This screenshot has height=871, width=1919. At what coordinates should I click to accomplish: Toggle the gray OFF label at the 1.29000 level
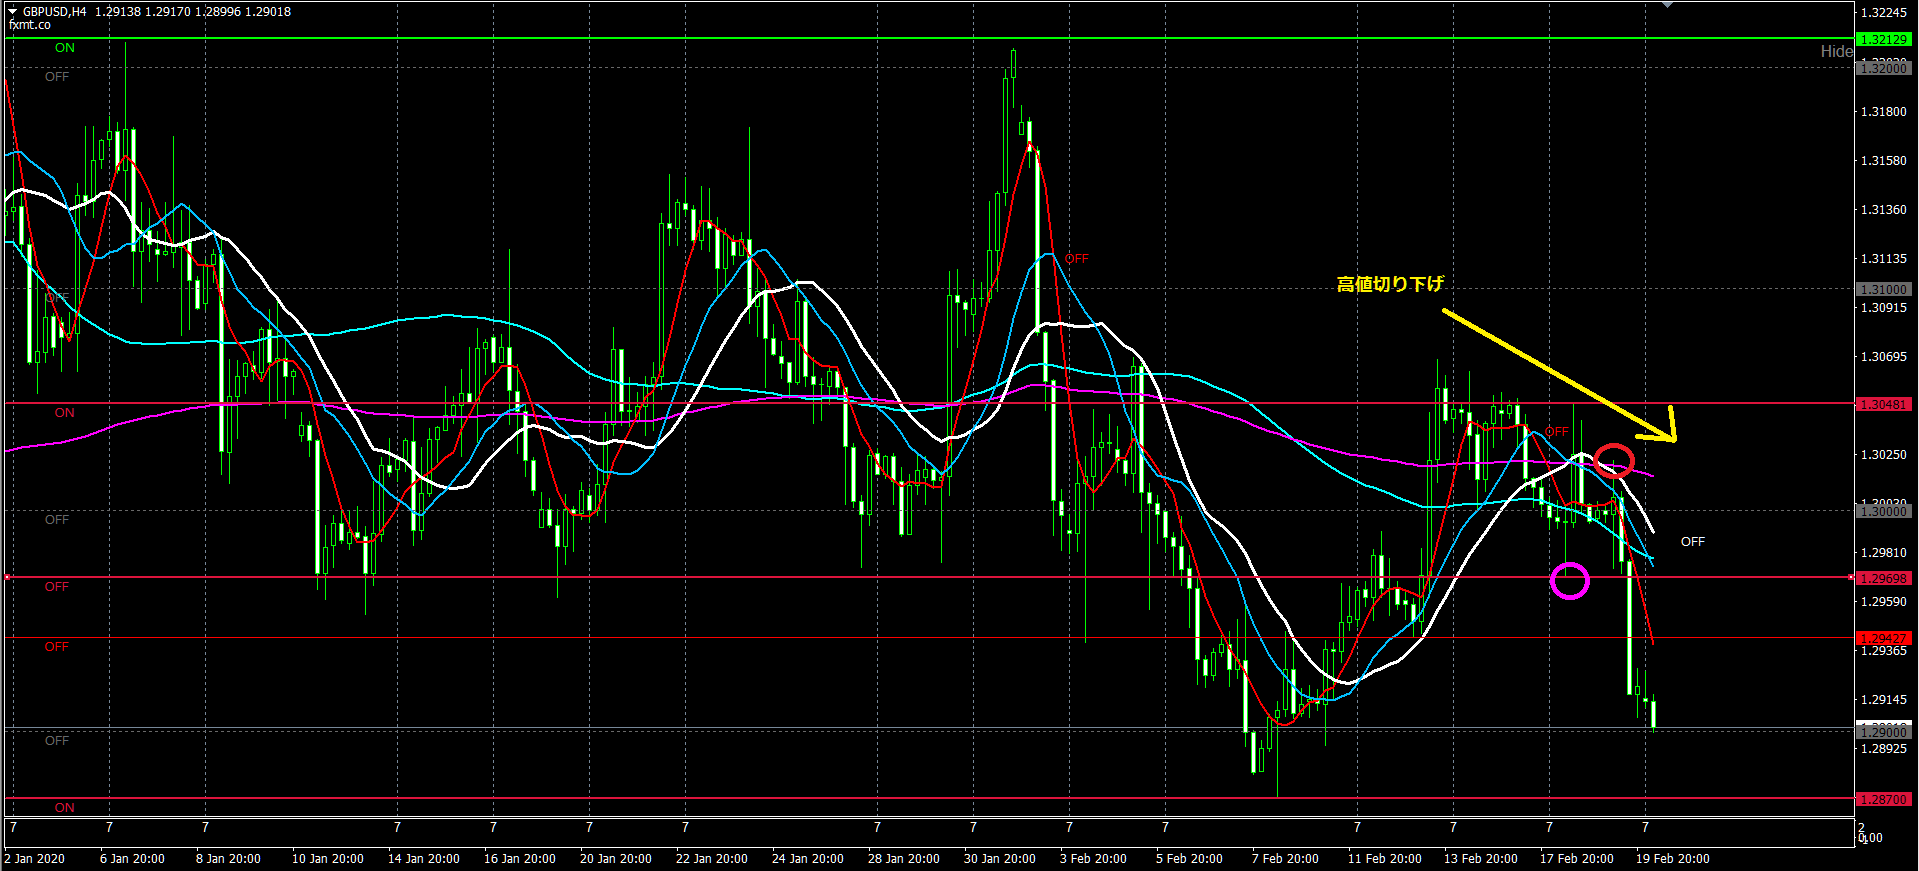(x=57, y=741)
